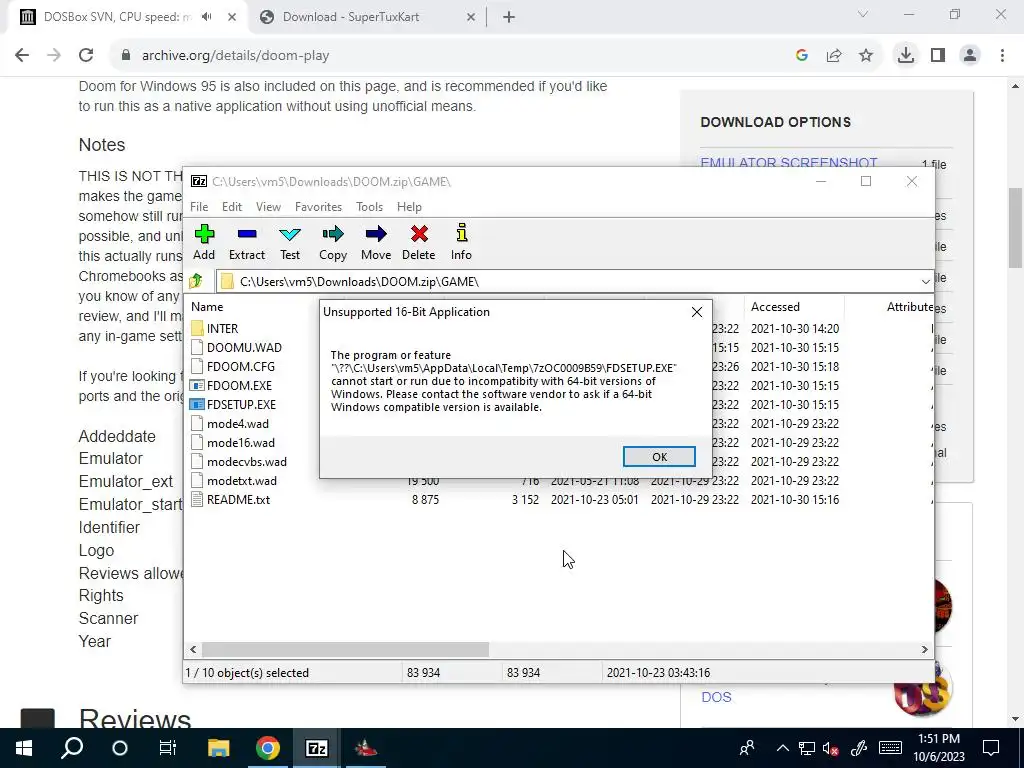Click the Info toolbar icon
Viewport: 1024px width, 768px height.
coord(461,242)
